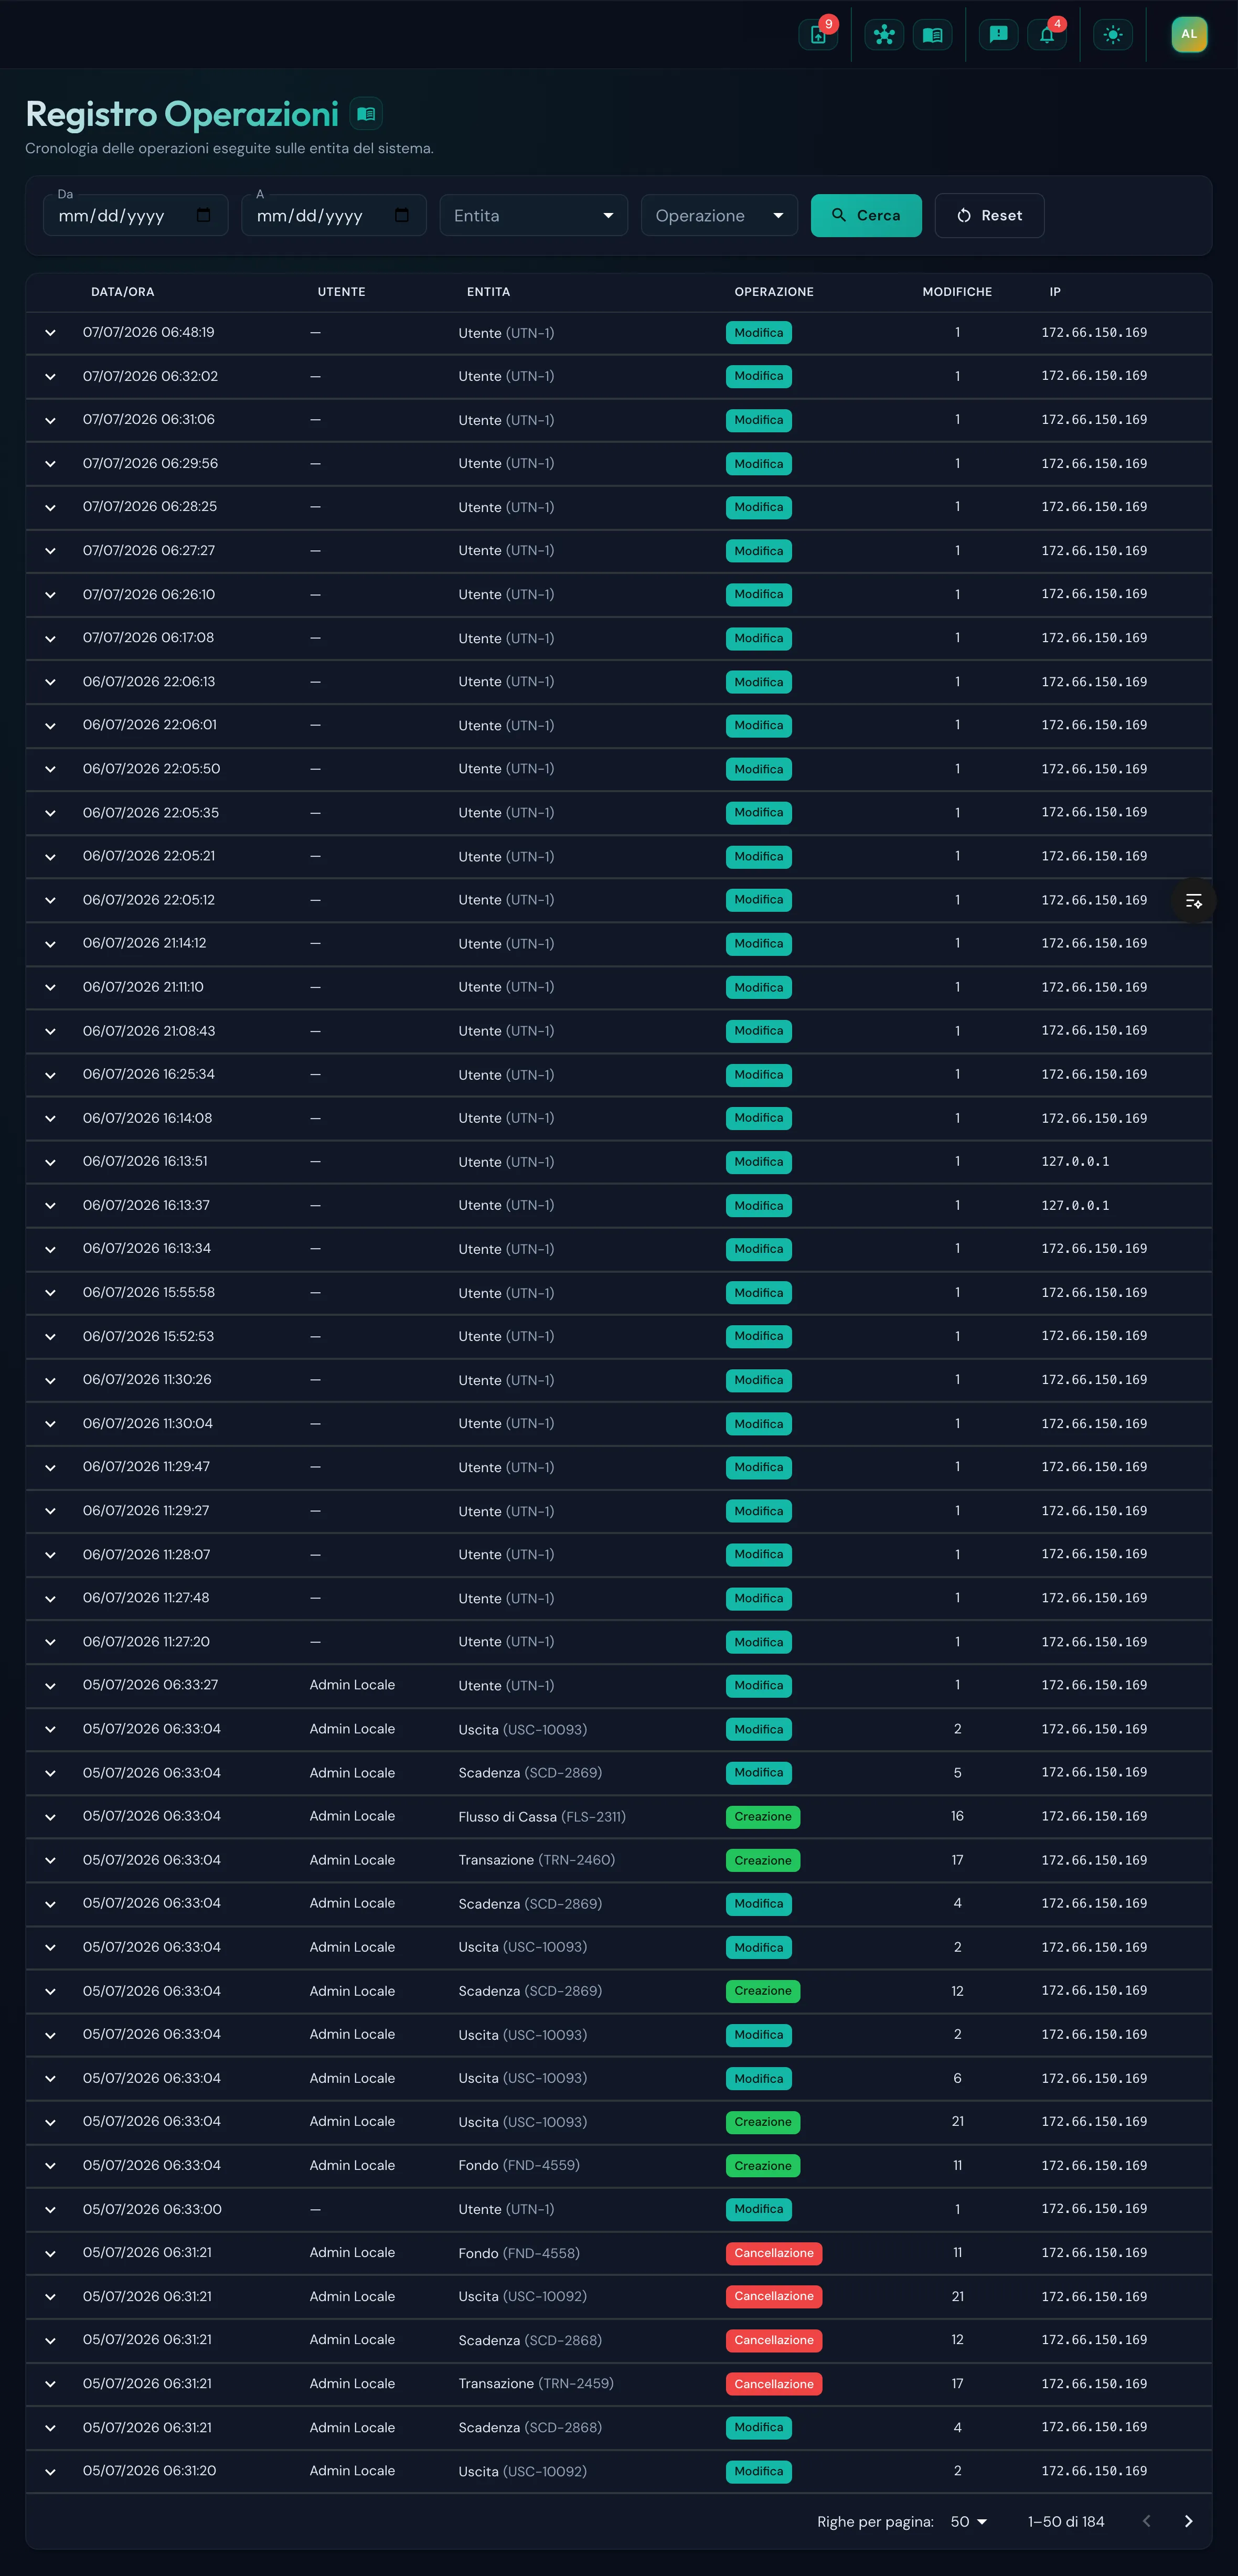Click the Reset button
Screen dimensions: 1238x2576
click(x=989, y=215)
